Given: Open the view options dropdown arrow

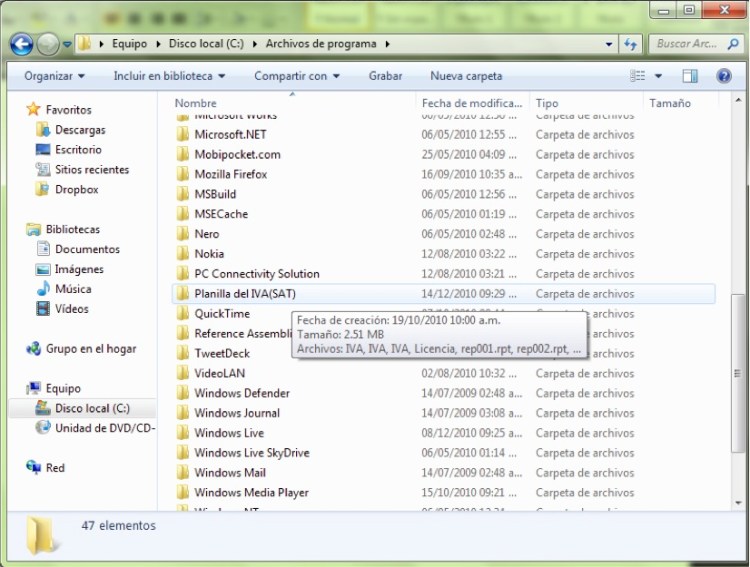Looking at the screenshot, I should point(659,76).
